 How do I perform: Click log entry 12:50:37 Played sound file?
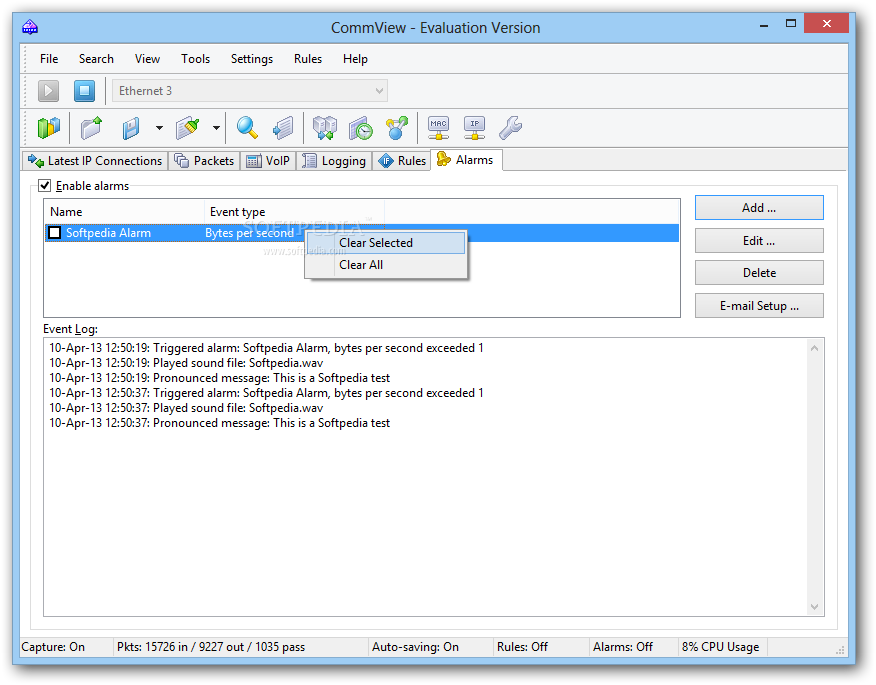coord(186,408)
